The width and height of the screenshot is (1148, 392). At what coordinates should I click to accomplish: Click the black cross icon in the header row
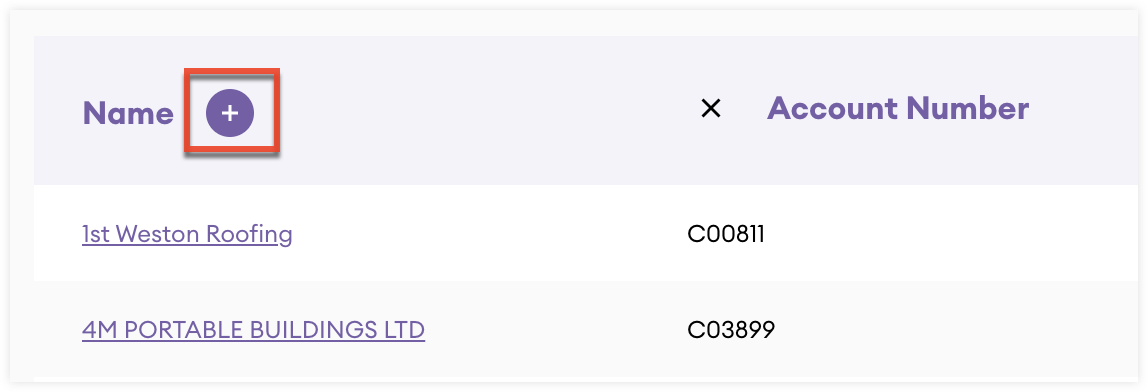click(x=711, y=109)
